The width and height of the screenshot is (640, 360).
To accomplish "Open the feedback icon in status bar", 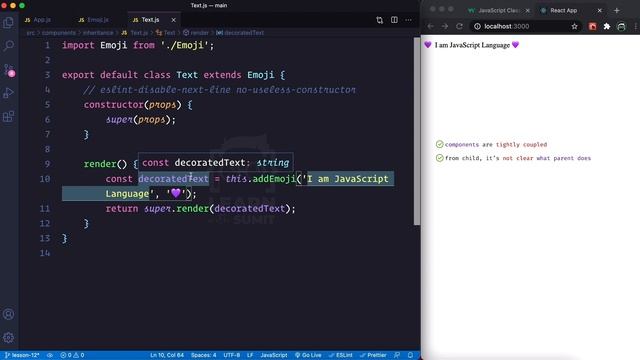I will pyautogui.click(x=397, y=355).
